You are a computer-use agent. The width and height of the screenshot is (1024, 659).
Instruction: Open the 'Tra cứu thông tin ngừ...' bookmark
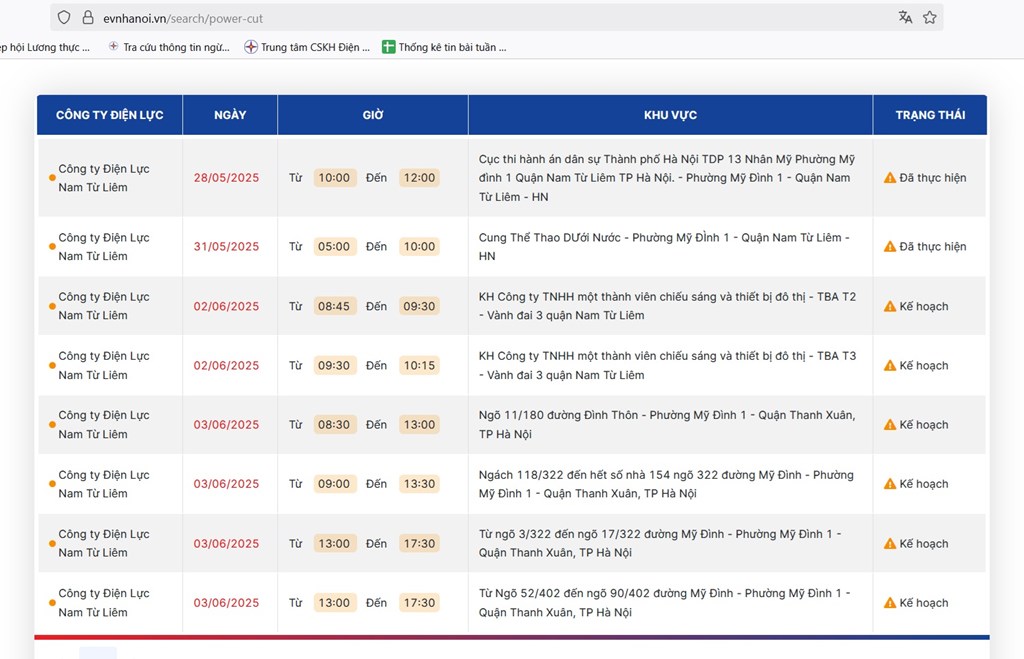click(169, 47)
